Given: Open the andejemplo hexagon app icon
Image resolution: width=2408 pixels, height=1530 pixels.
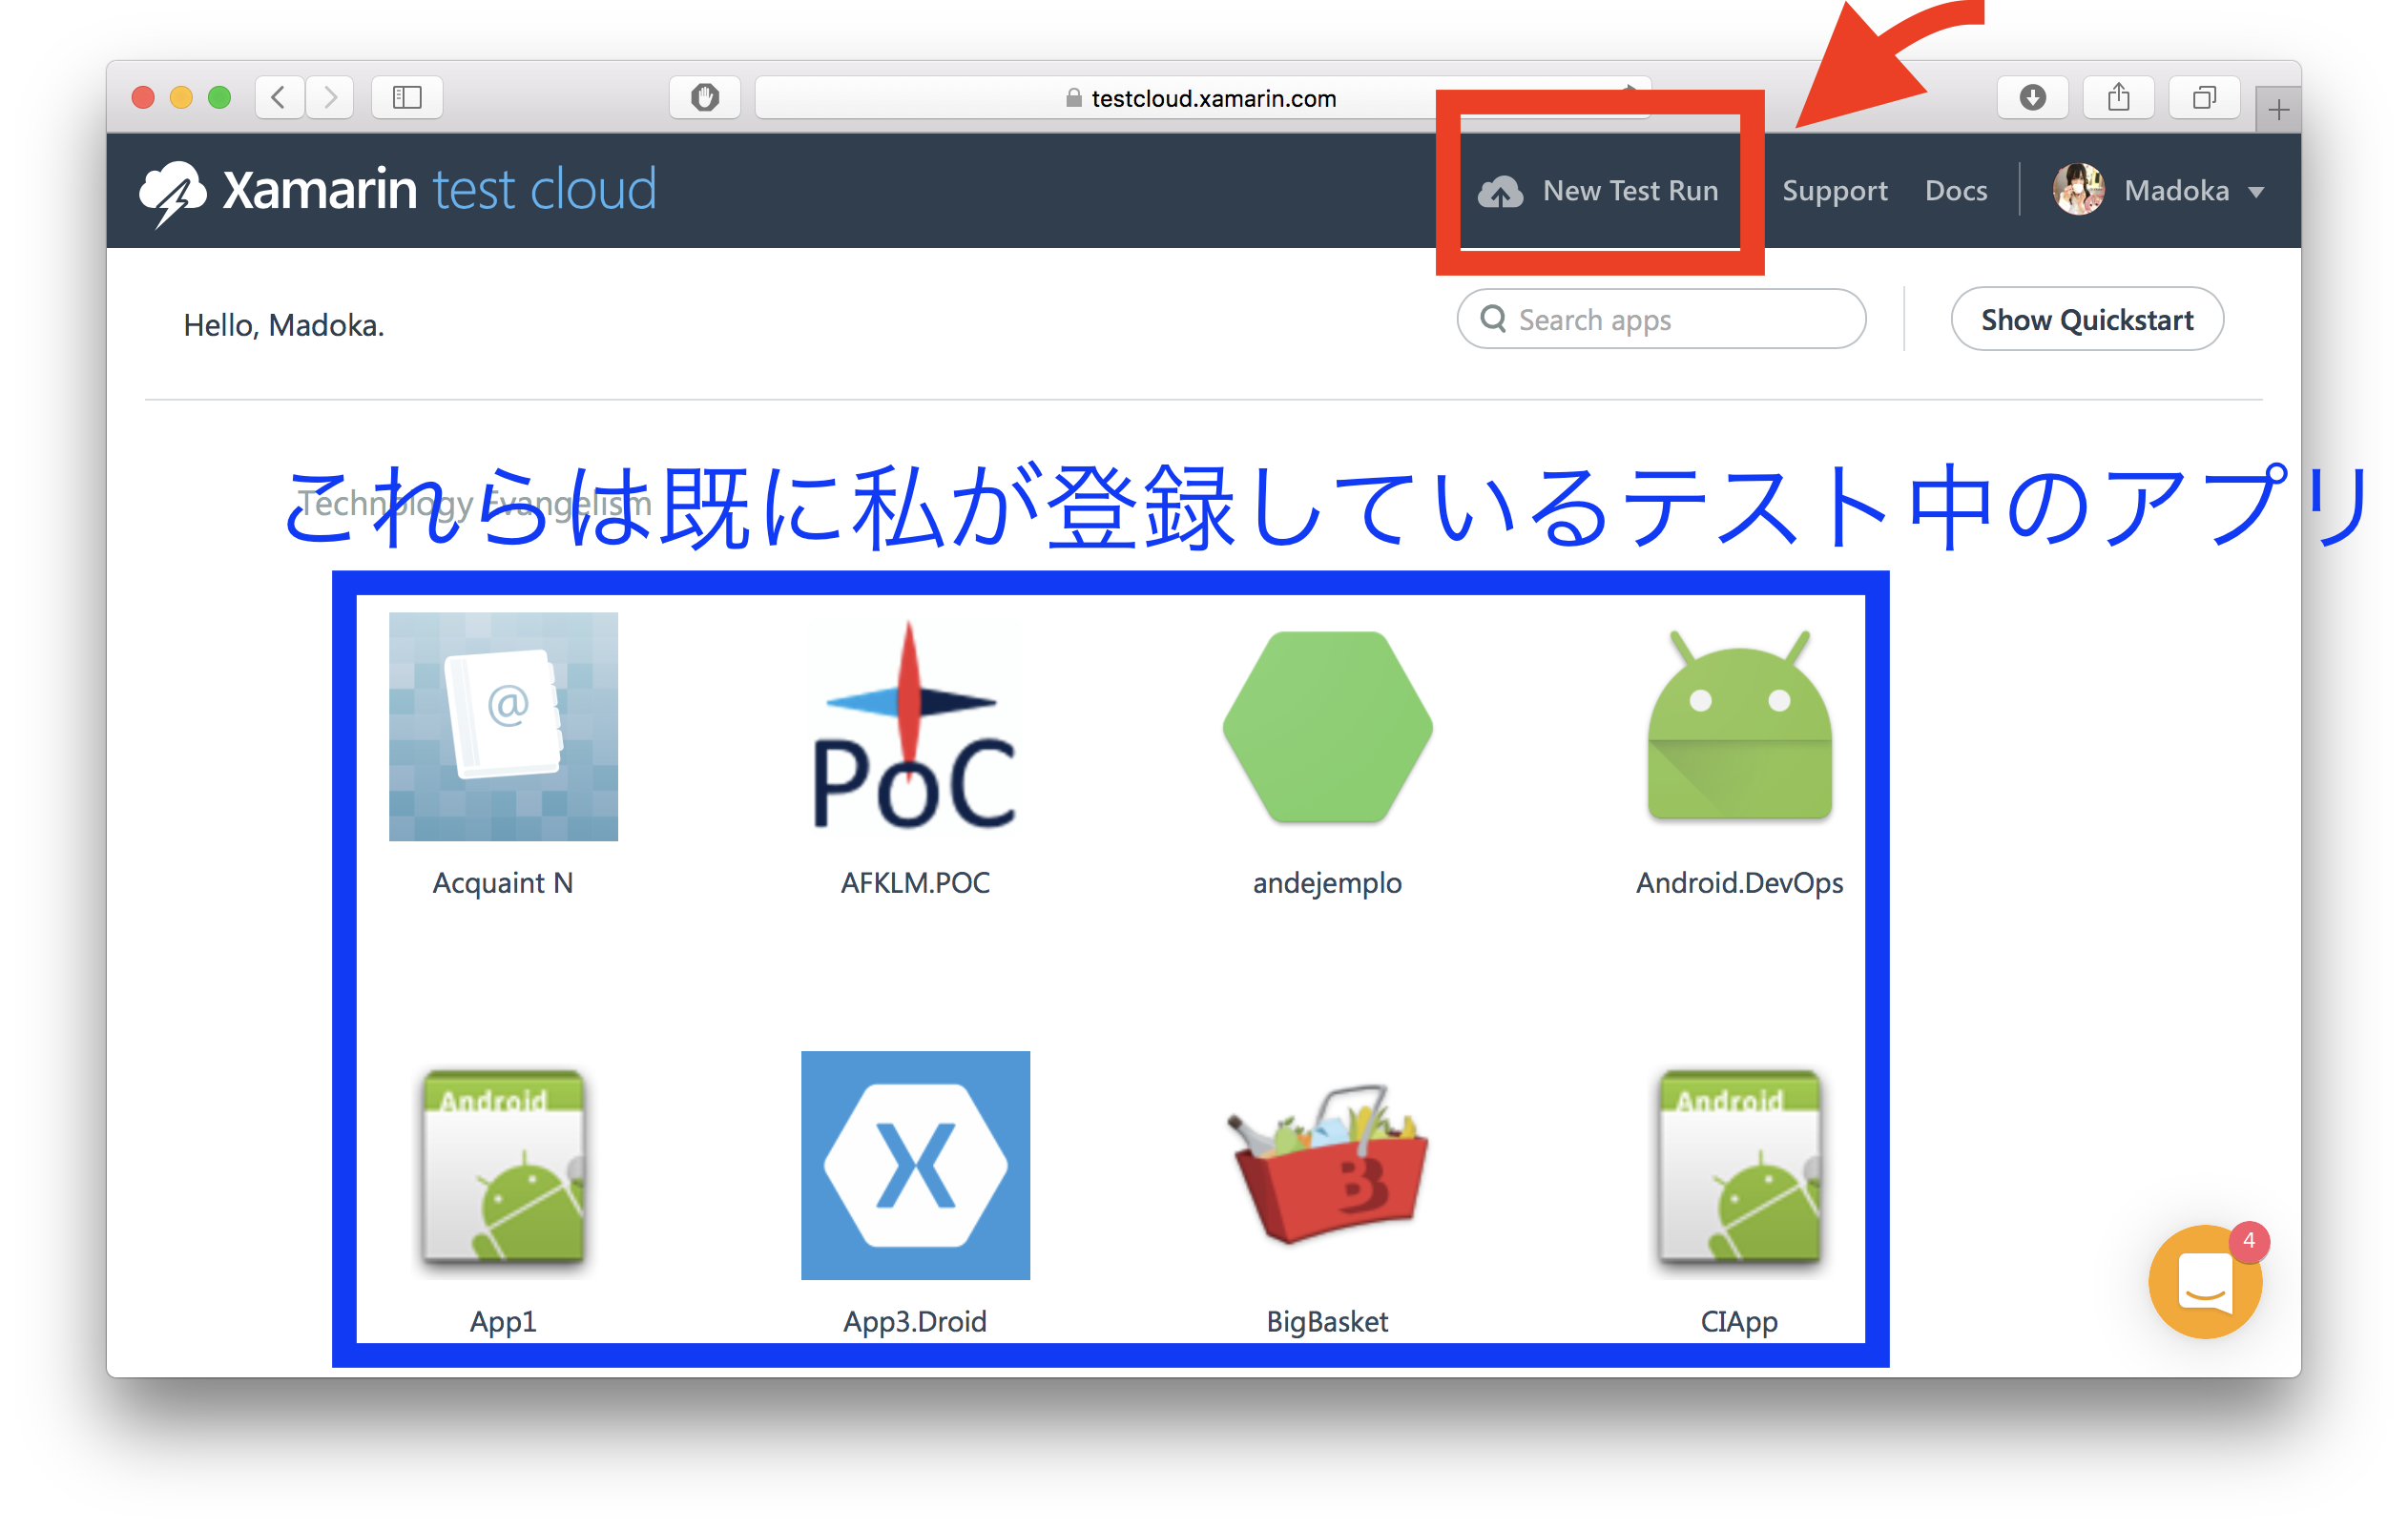Looking at the screenshot, I should 1327,726.
